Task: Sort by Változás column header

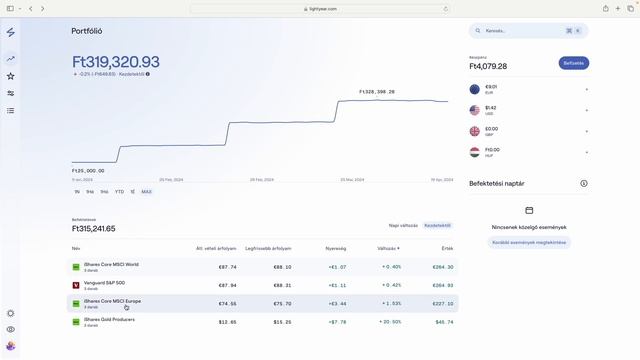Action: (x=388, y=248)
